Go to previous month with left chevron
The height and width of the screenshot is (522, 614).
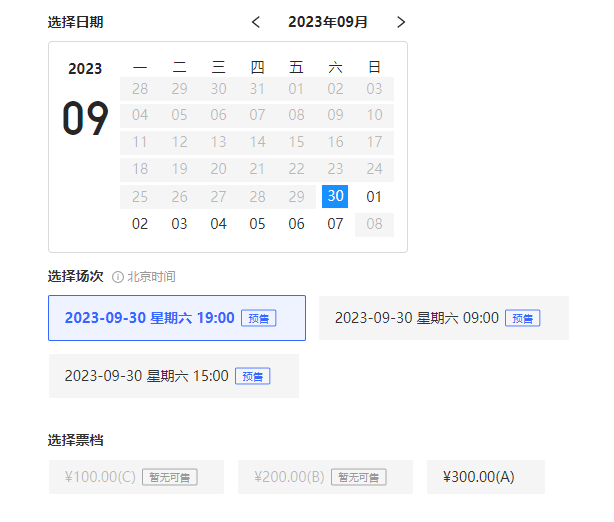[256, 22]
